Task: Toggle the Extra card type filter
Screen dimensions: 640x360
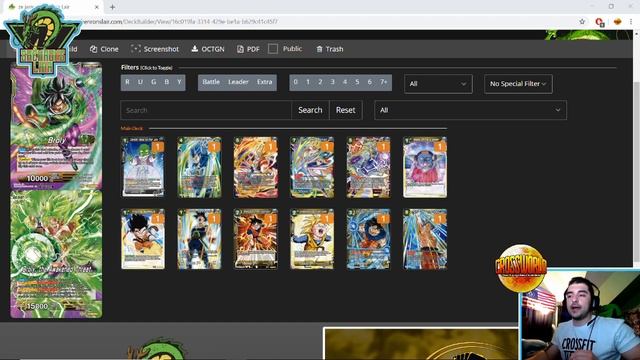Action: 264,82
